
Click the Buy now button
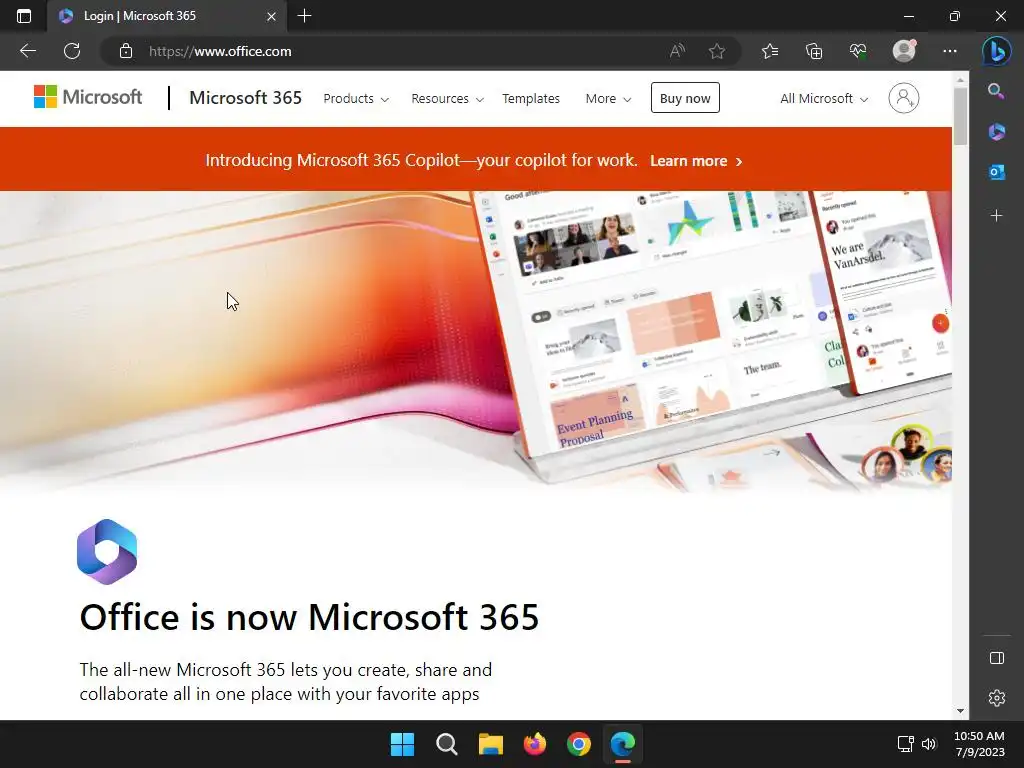point(685,98)
